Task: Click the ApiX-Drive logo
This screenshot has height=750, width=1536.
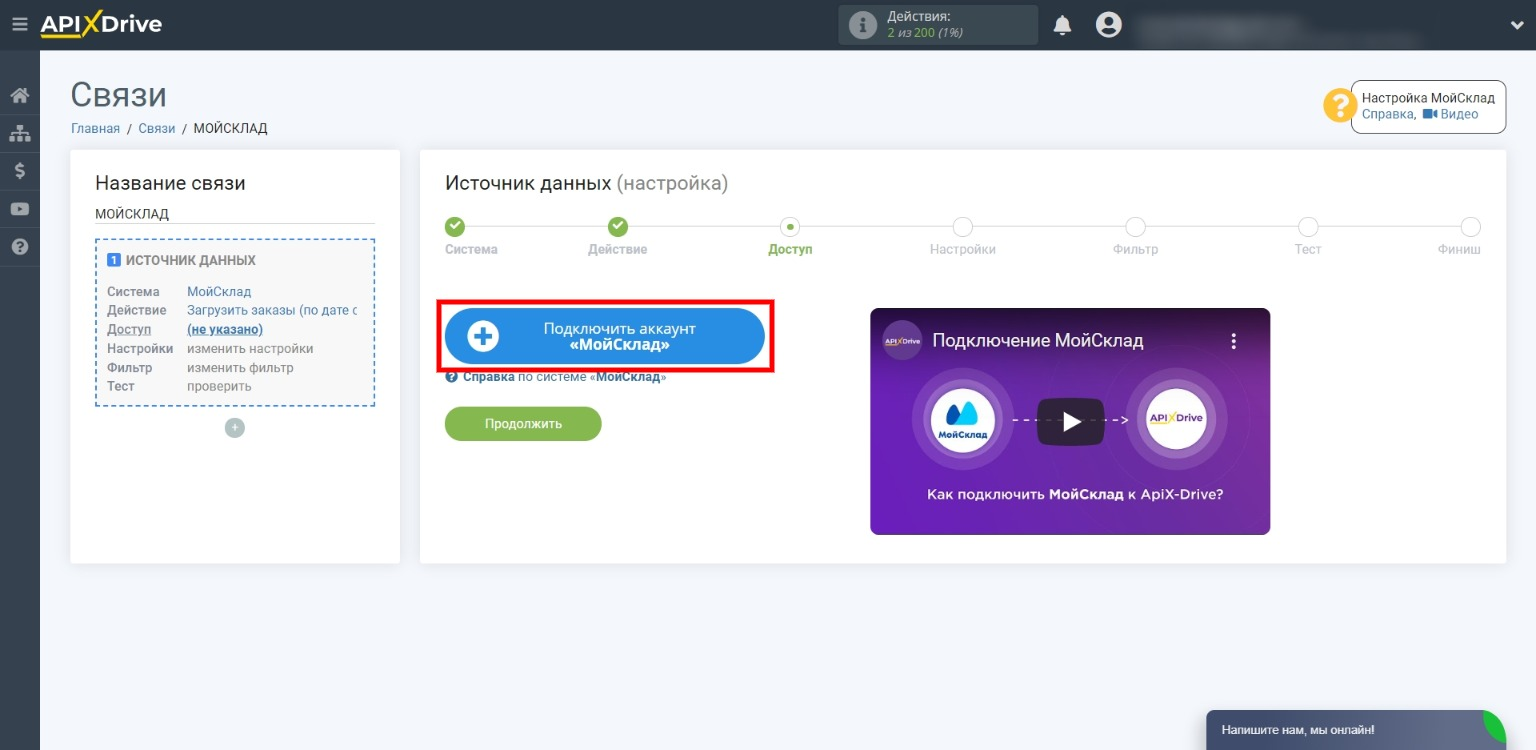Action: pyautogui.click(x=101, y=25)
